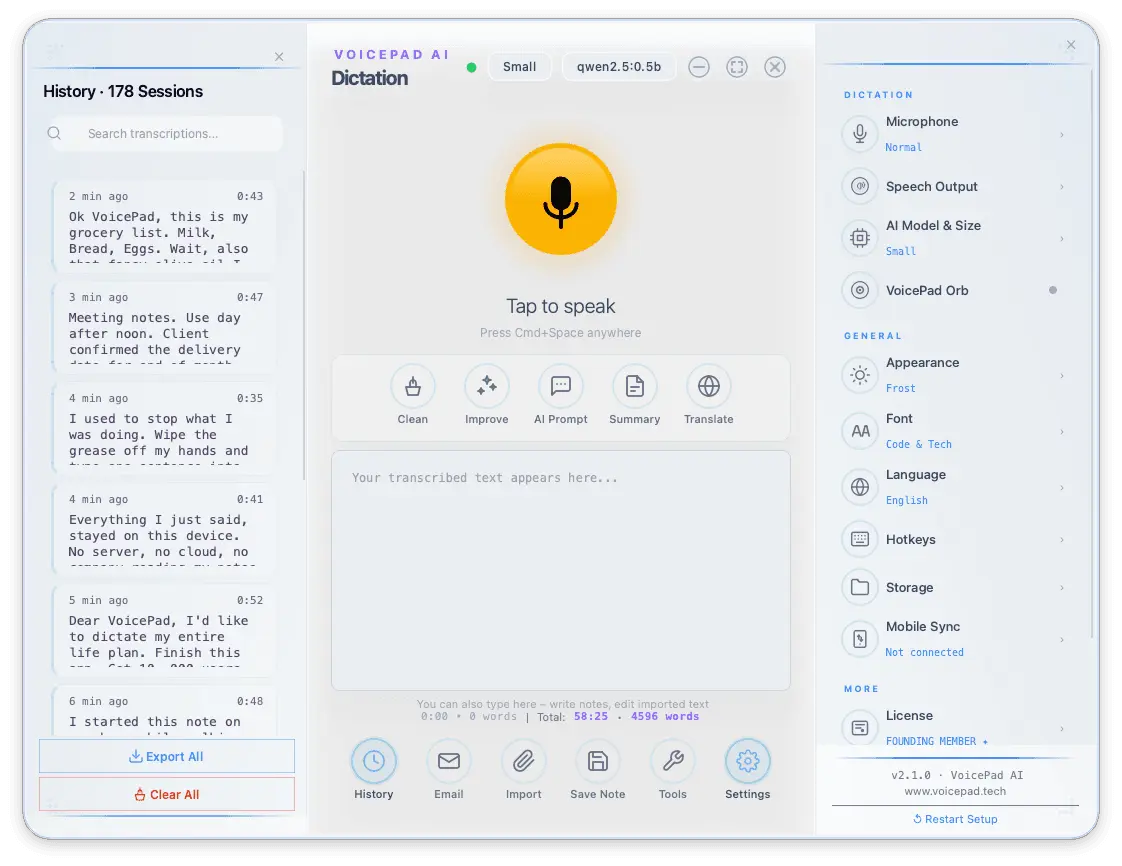Screen dimensions: 1122x866
Task: Open the grocery list session from 2 min ago
Action: 165,225
